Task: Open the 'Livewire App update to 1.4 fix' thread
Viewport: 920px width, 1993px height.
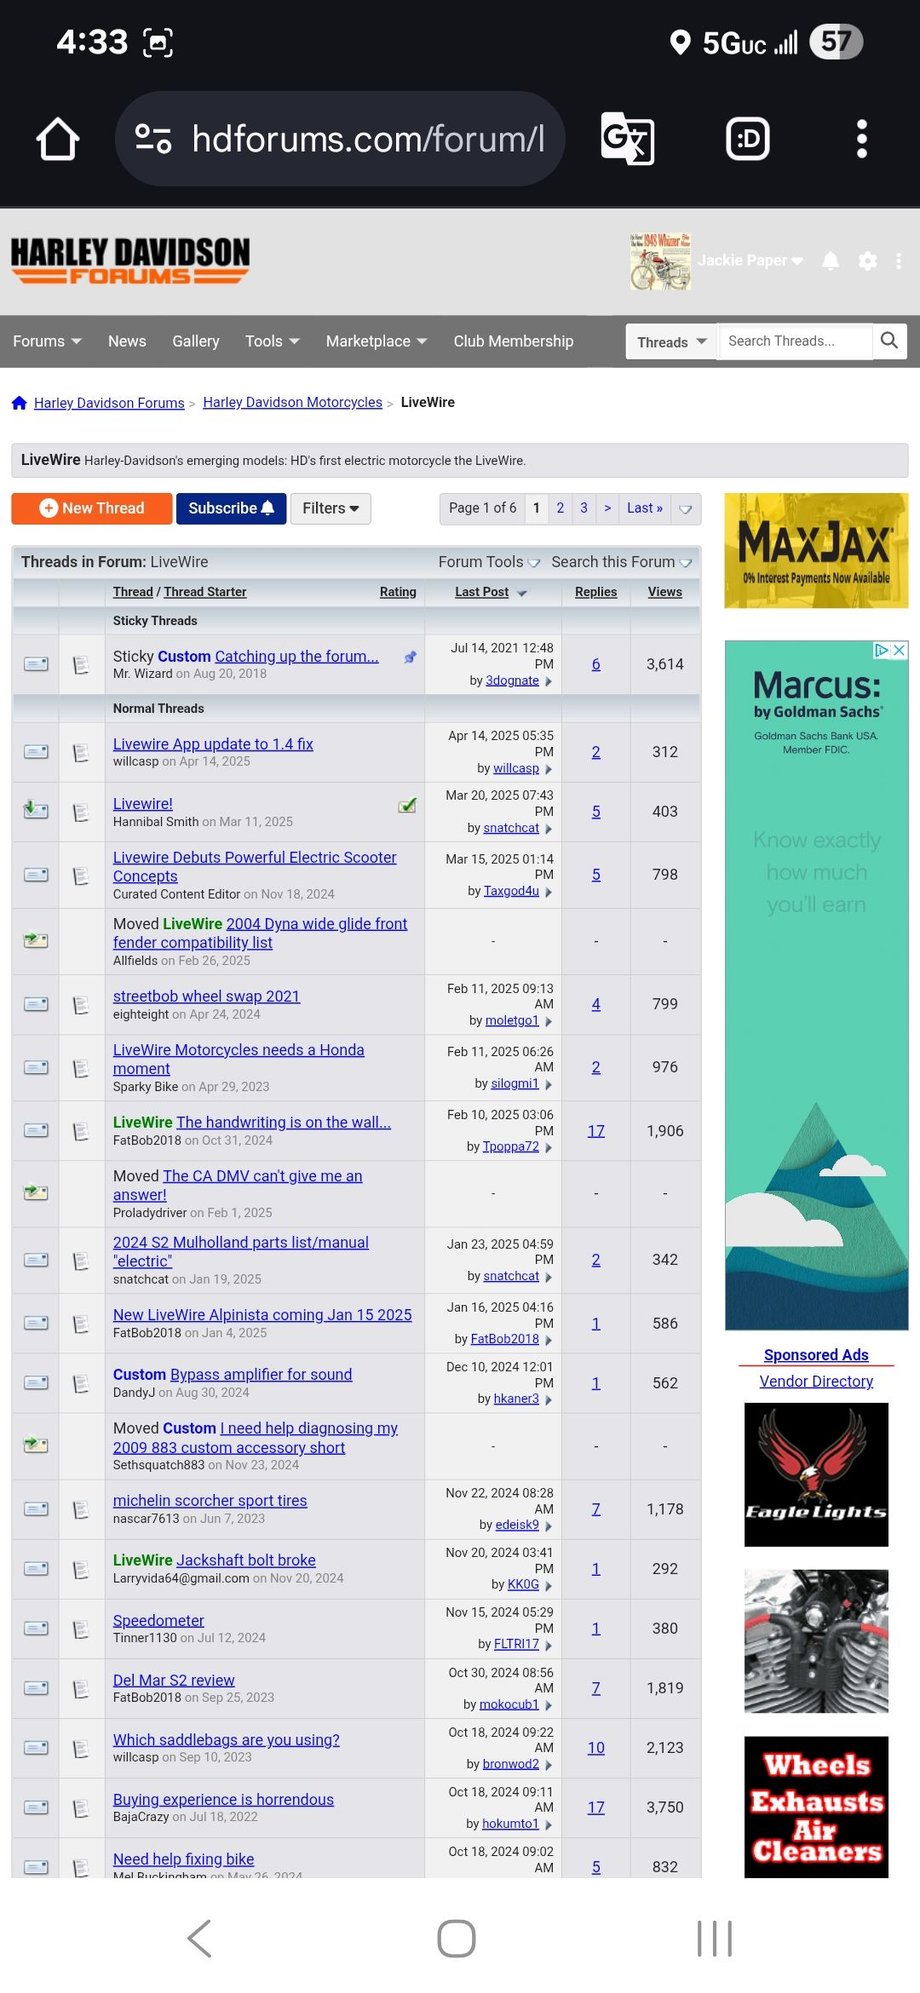Action: (213, 744)
